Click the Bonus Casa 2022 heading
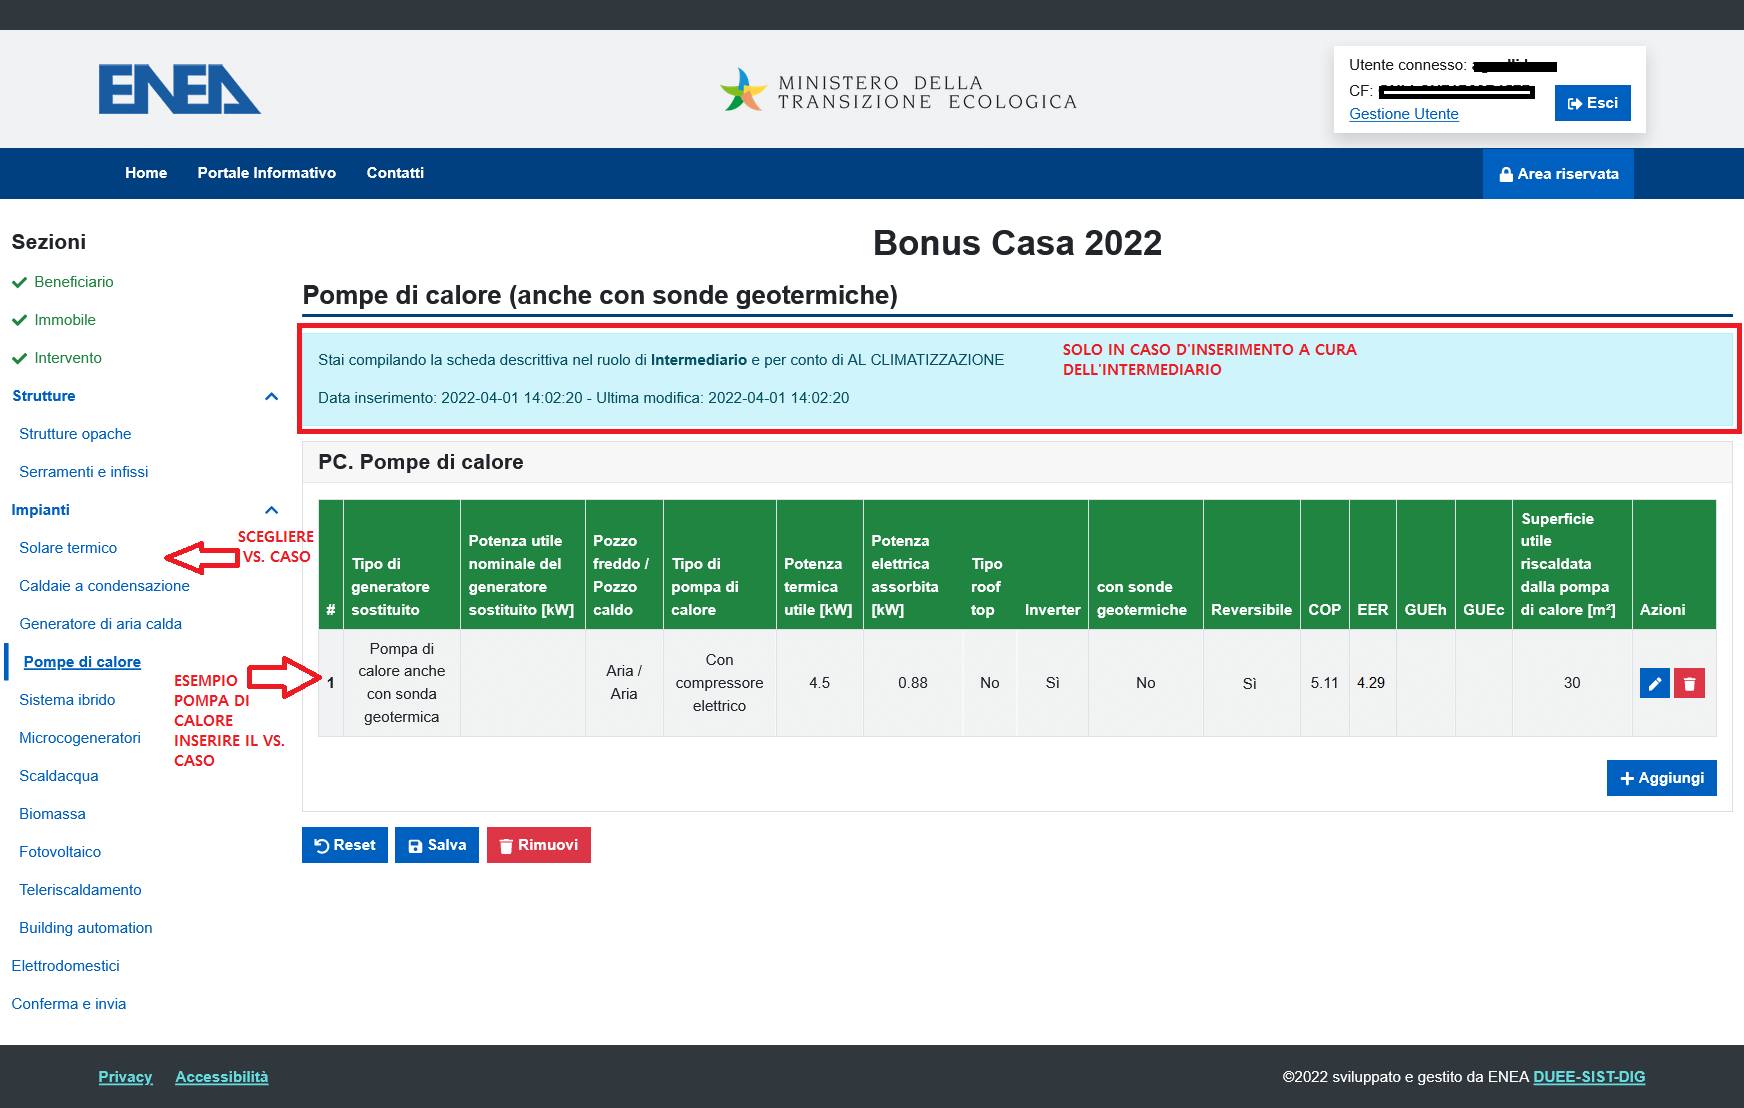This screenshot has height=1108, width=1744. coord(1017,243)
